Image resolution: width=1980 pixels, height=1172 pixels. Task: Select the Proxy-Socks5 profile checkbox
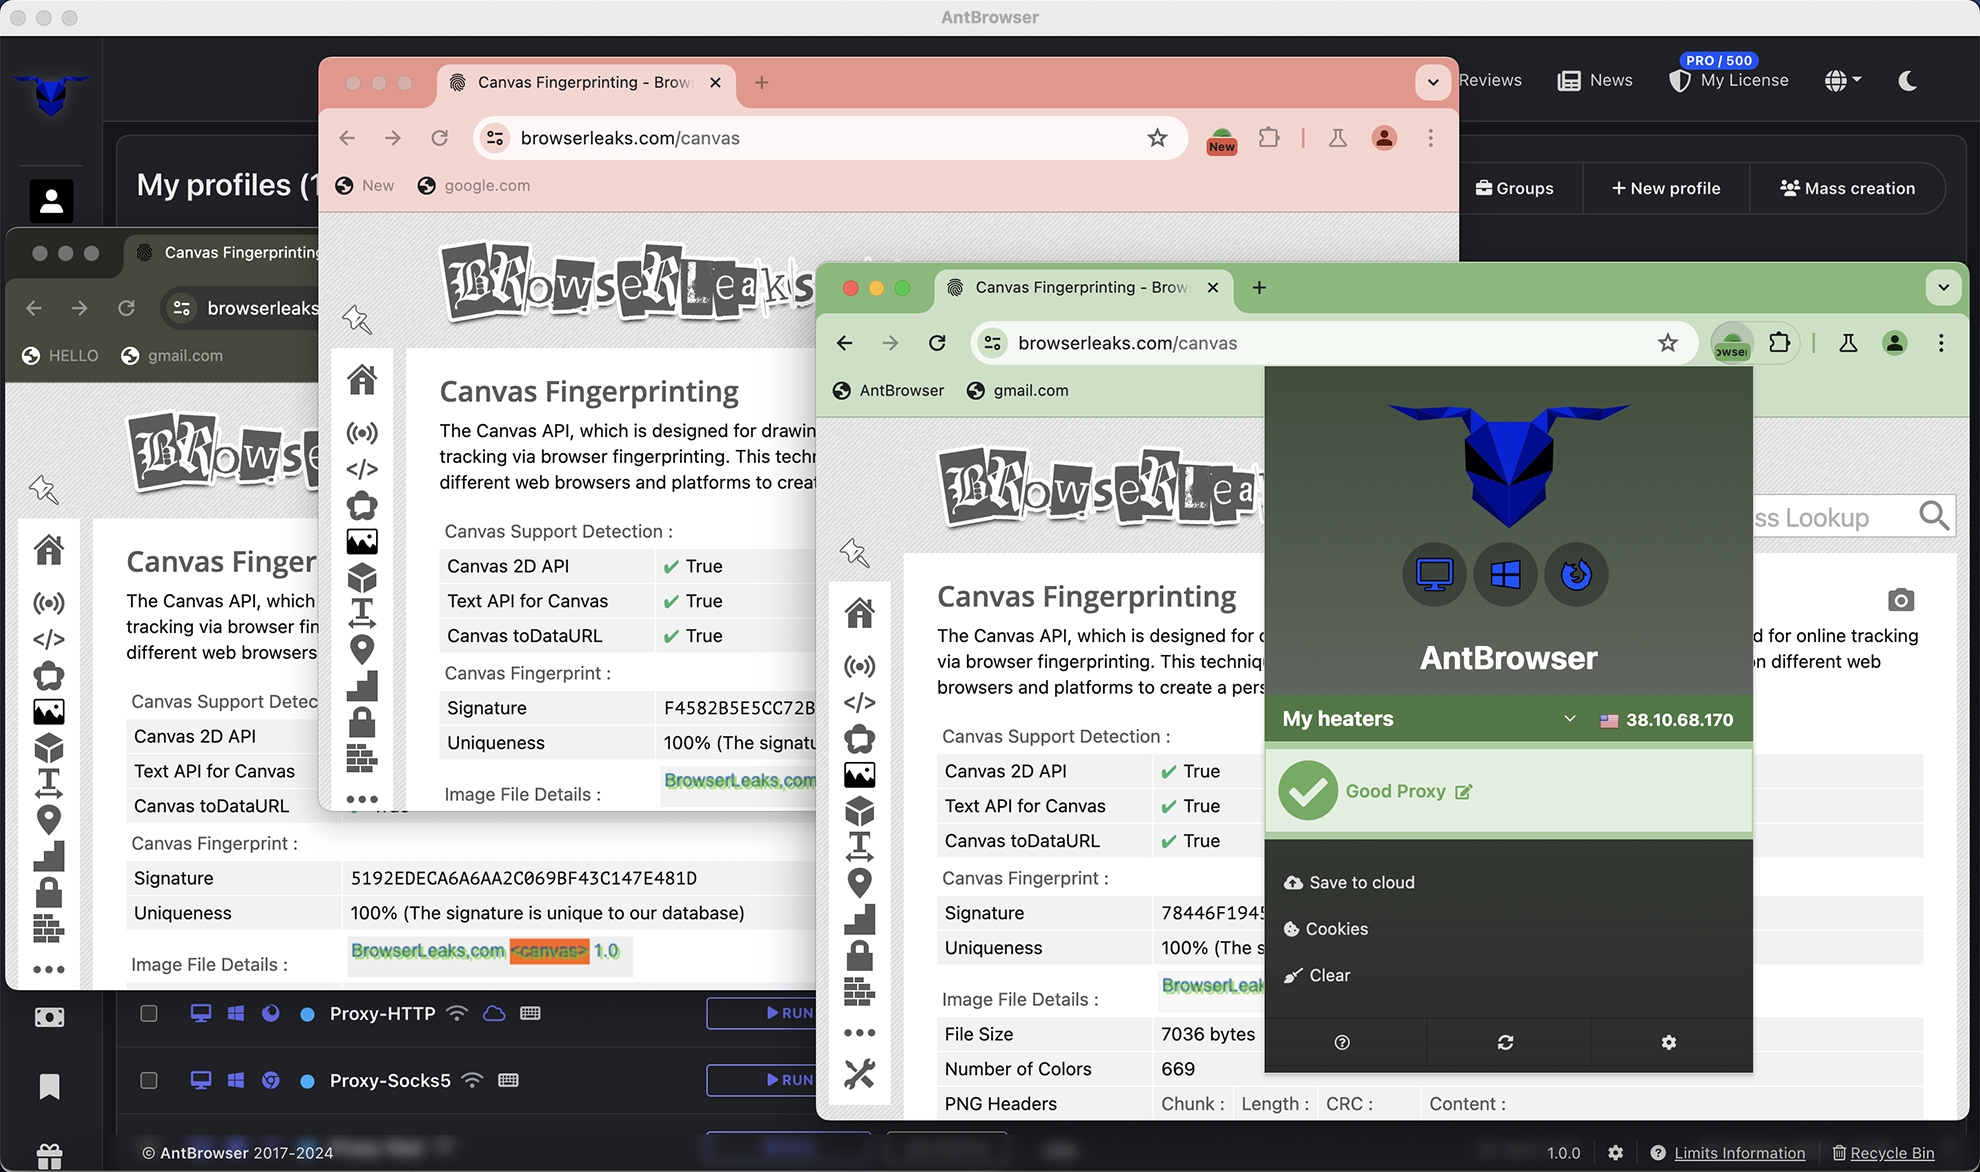pyautogui.click(x=149, y=1080)
